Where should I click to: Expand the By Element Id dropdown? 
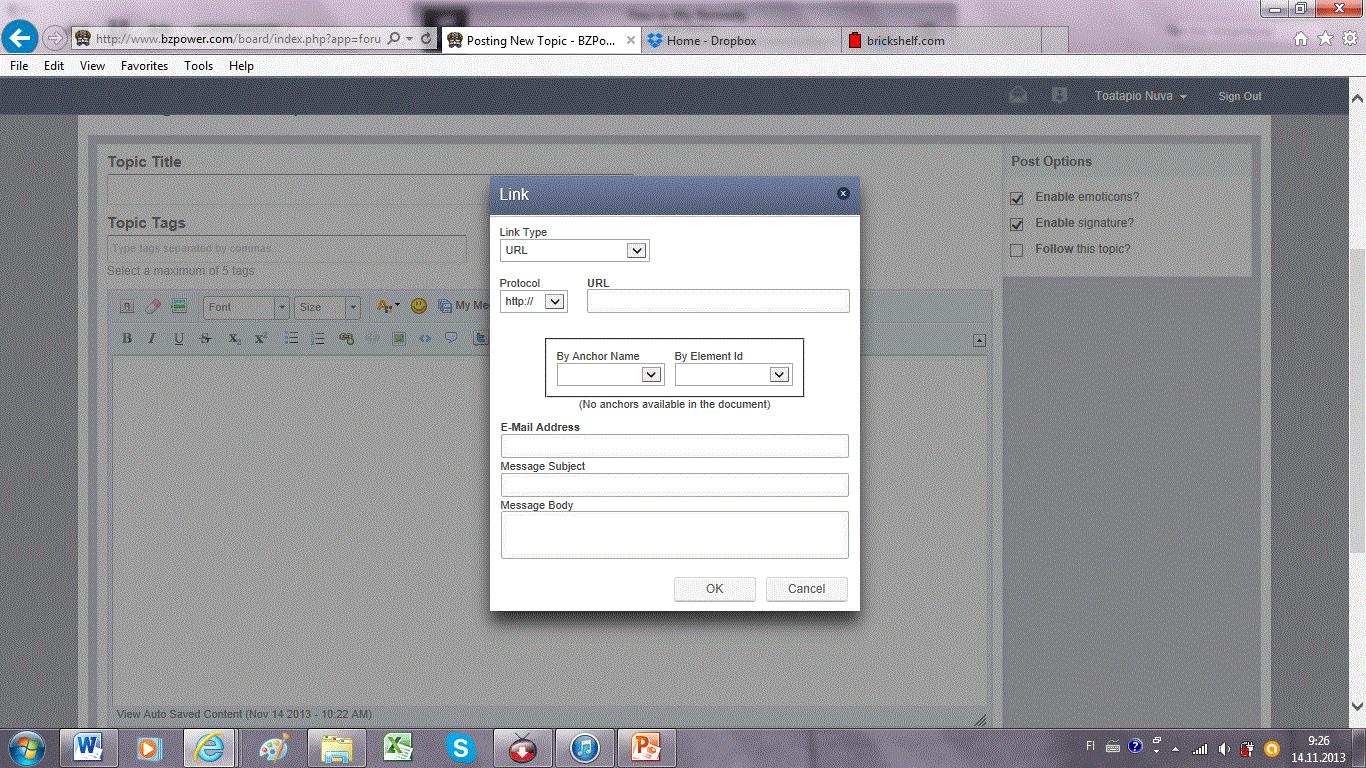click(733, 375)
